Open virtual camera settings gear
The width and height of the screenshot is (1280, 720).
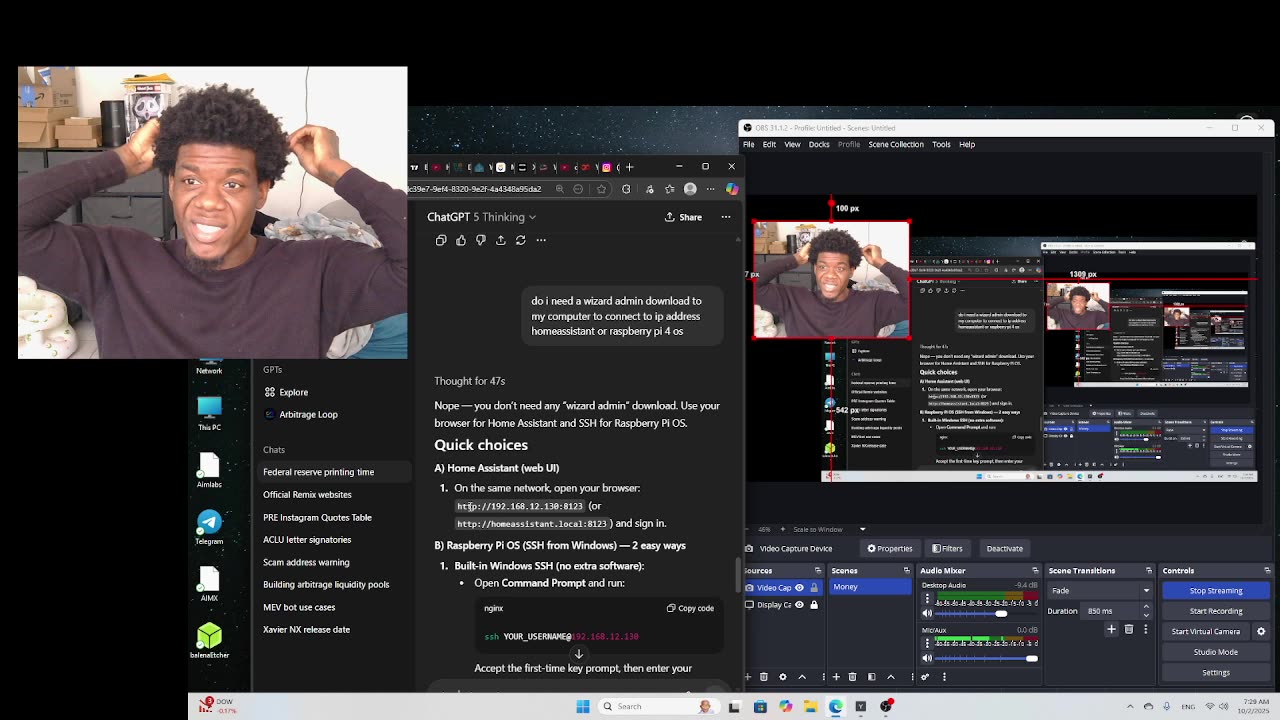(x=1261, y=632)
